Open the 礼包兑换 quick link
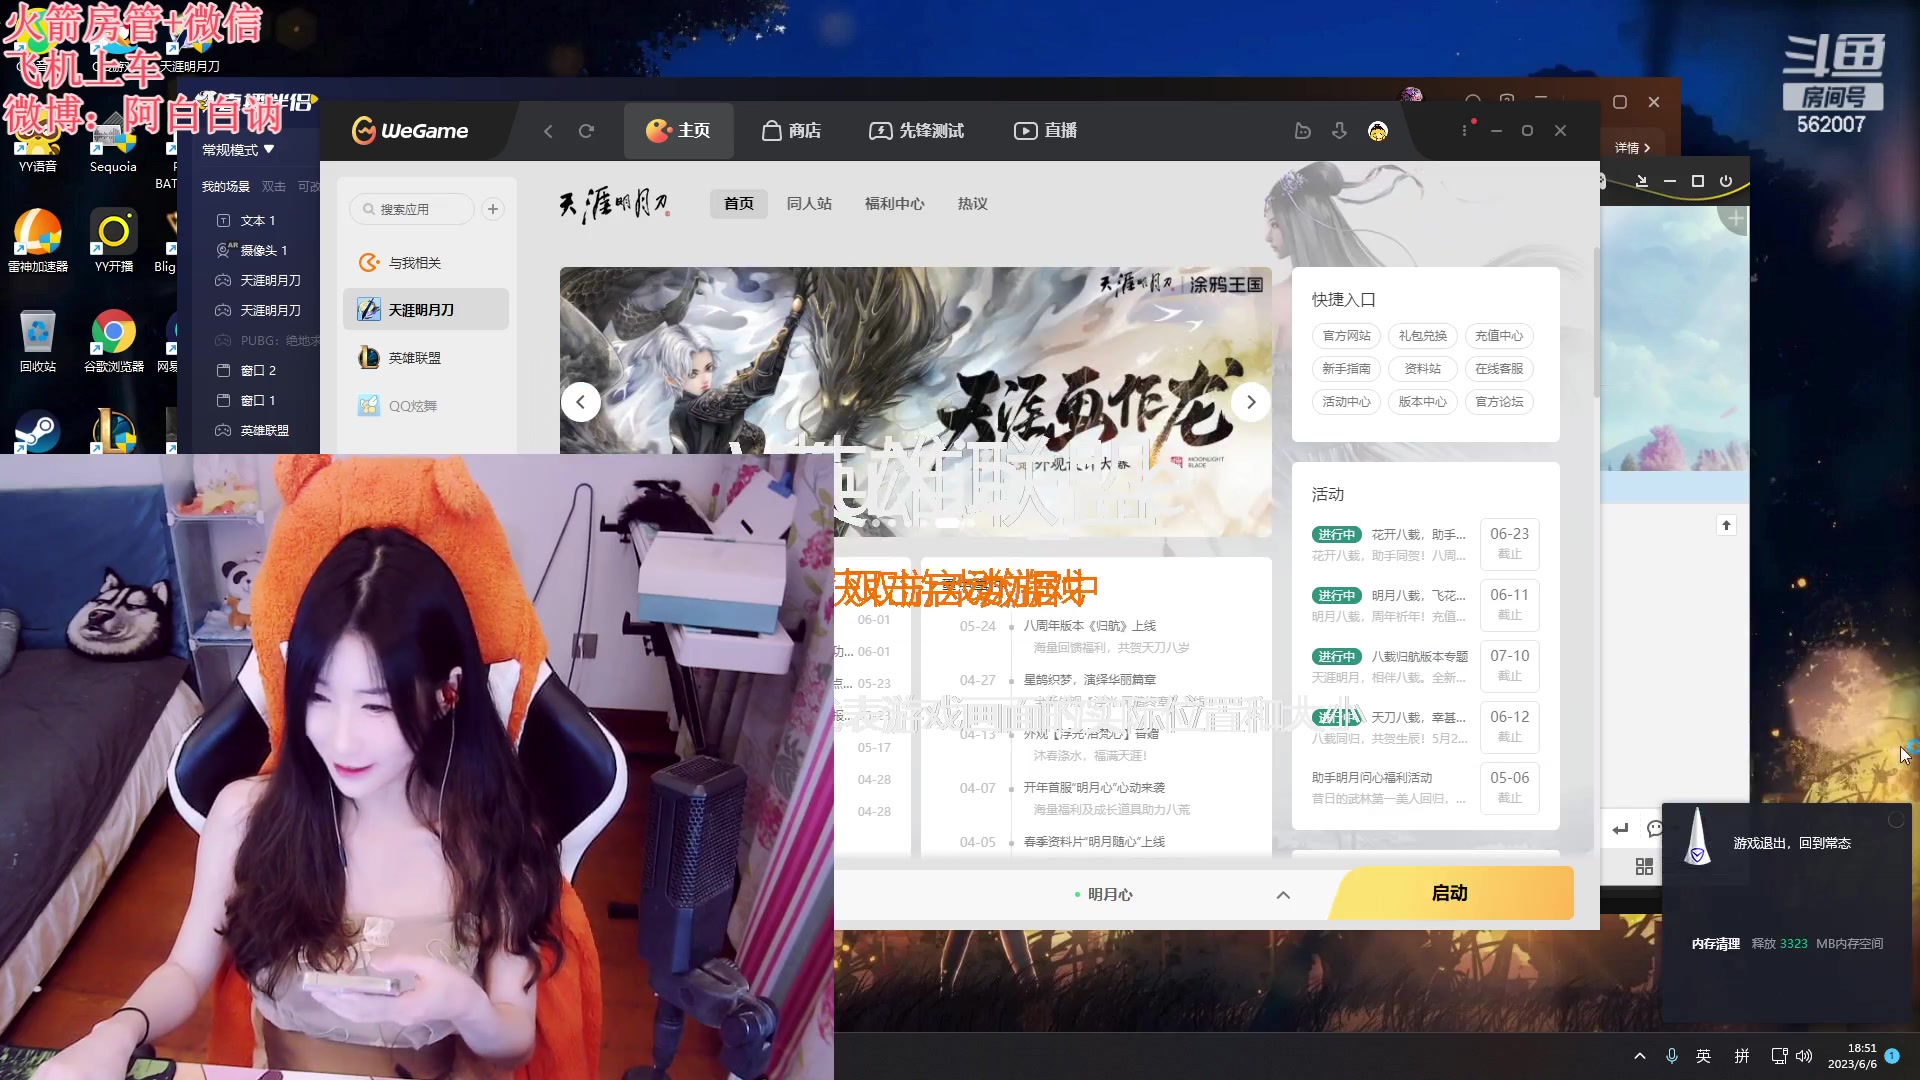The image size is (1920, 1080). (1422, 335)
